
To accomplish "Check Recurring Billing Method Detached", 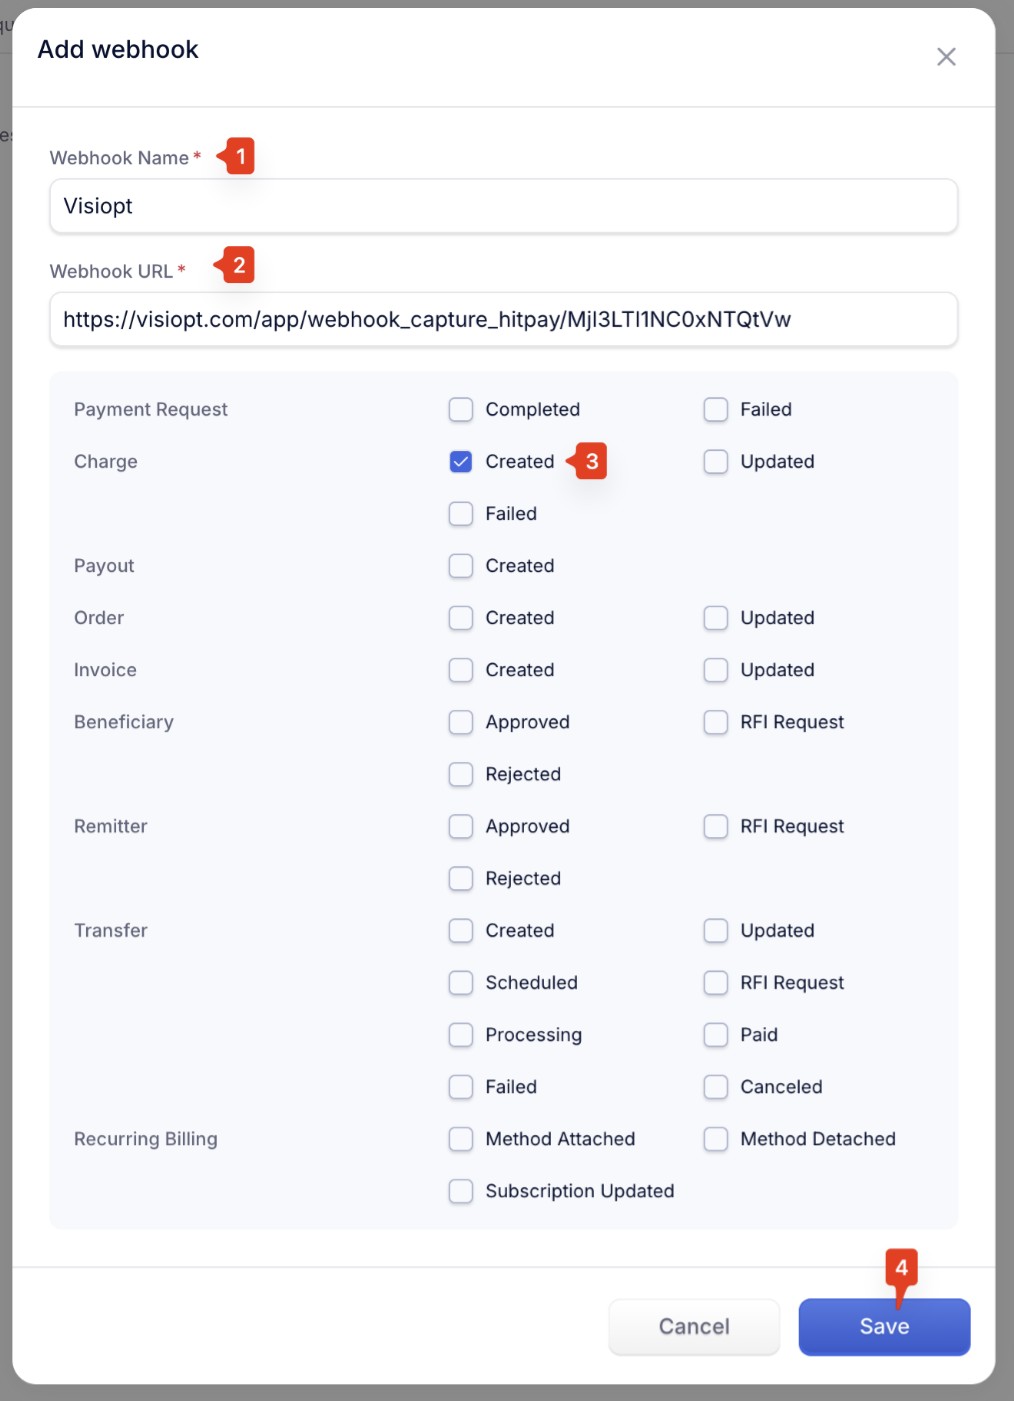I will (x=716, y=1139).
